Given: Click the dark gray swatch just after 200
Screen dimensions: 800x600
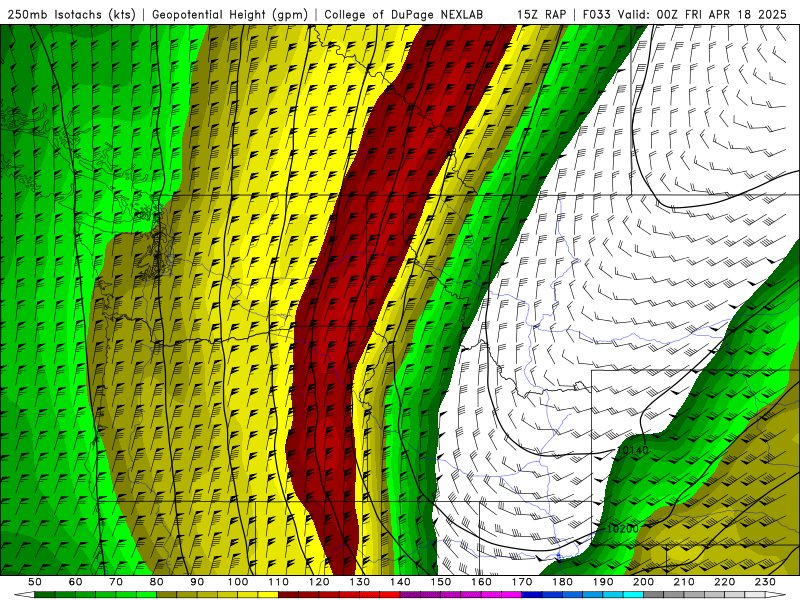Looking at the screenshot, I should click(x=654, y=595).
